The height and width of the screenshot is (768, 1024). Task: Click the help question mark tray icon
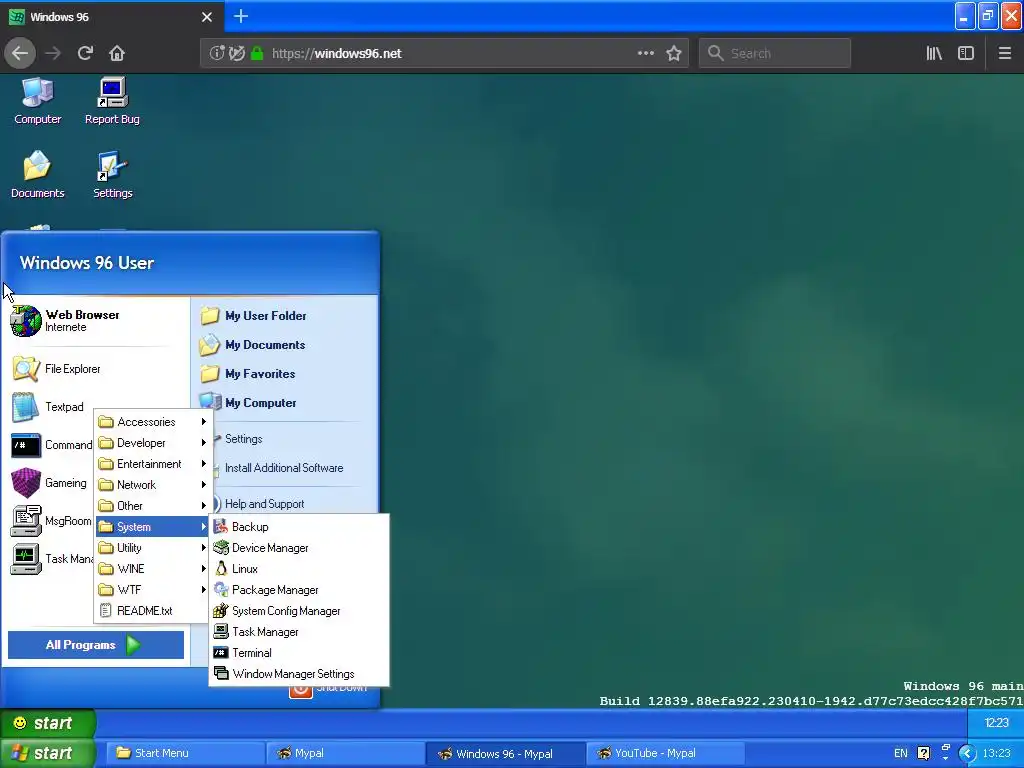pos(923,754)
